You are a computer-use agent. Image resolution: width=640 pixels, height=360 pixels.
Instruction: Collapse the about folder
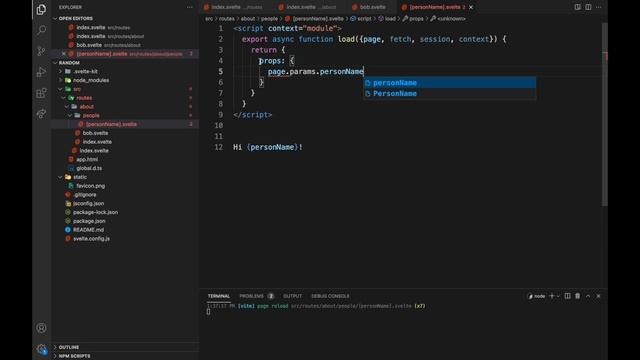click(87, 107)
